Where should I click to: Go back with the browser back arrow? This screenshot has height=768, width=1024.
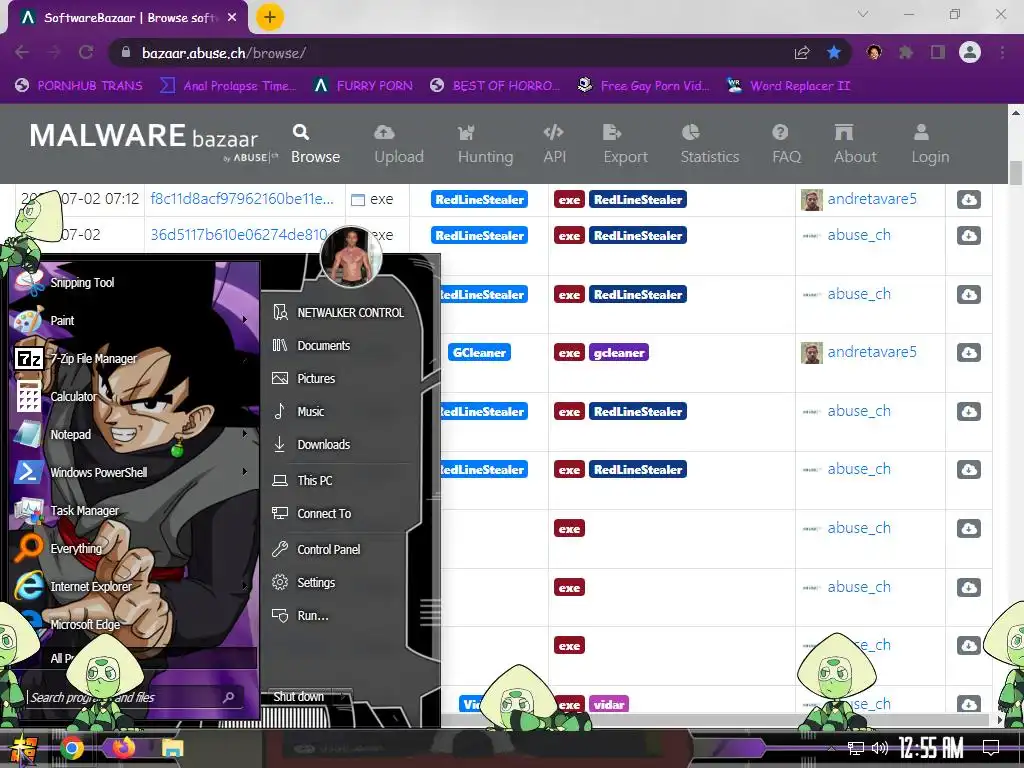point(22,52)
